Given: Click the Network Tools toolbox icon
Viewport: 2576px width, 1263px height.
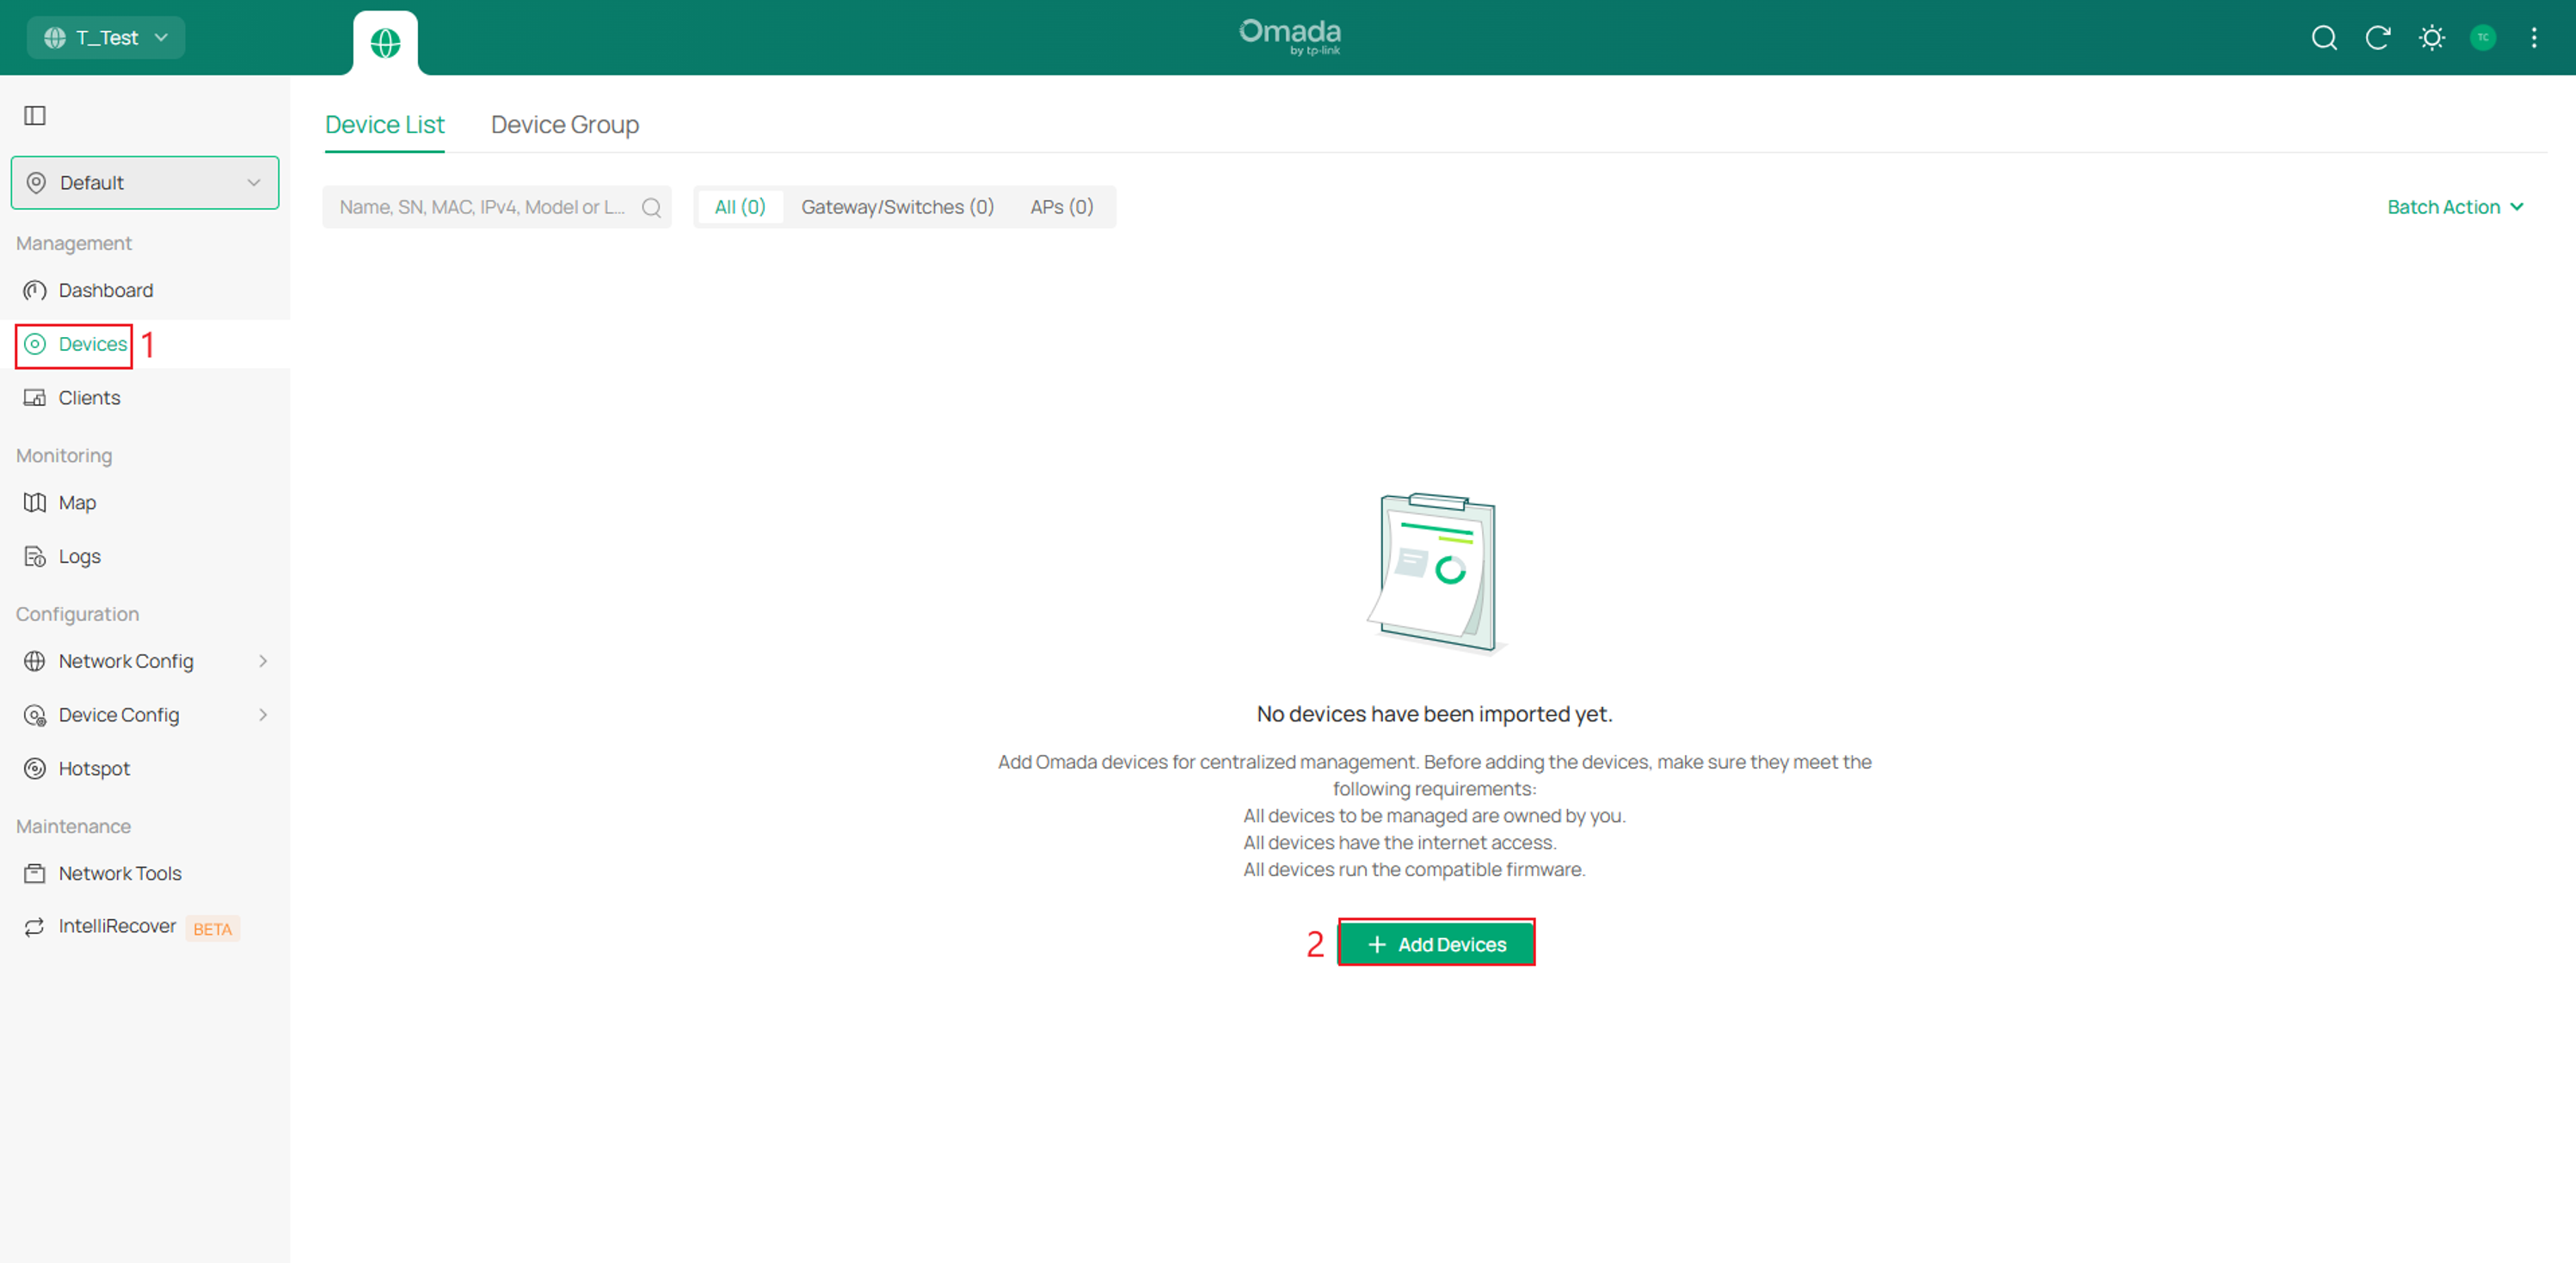Looking at the screenshot, I should (35, 874).
